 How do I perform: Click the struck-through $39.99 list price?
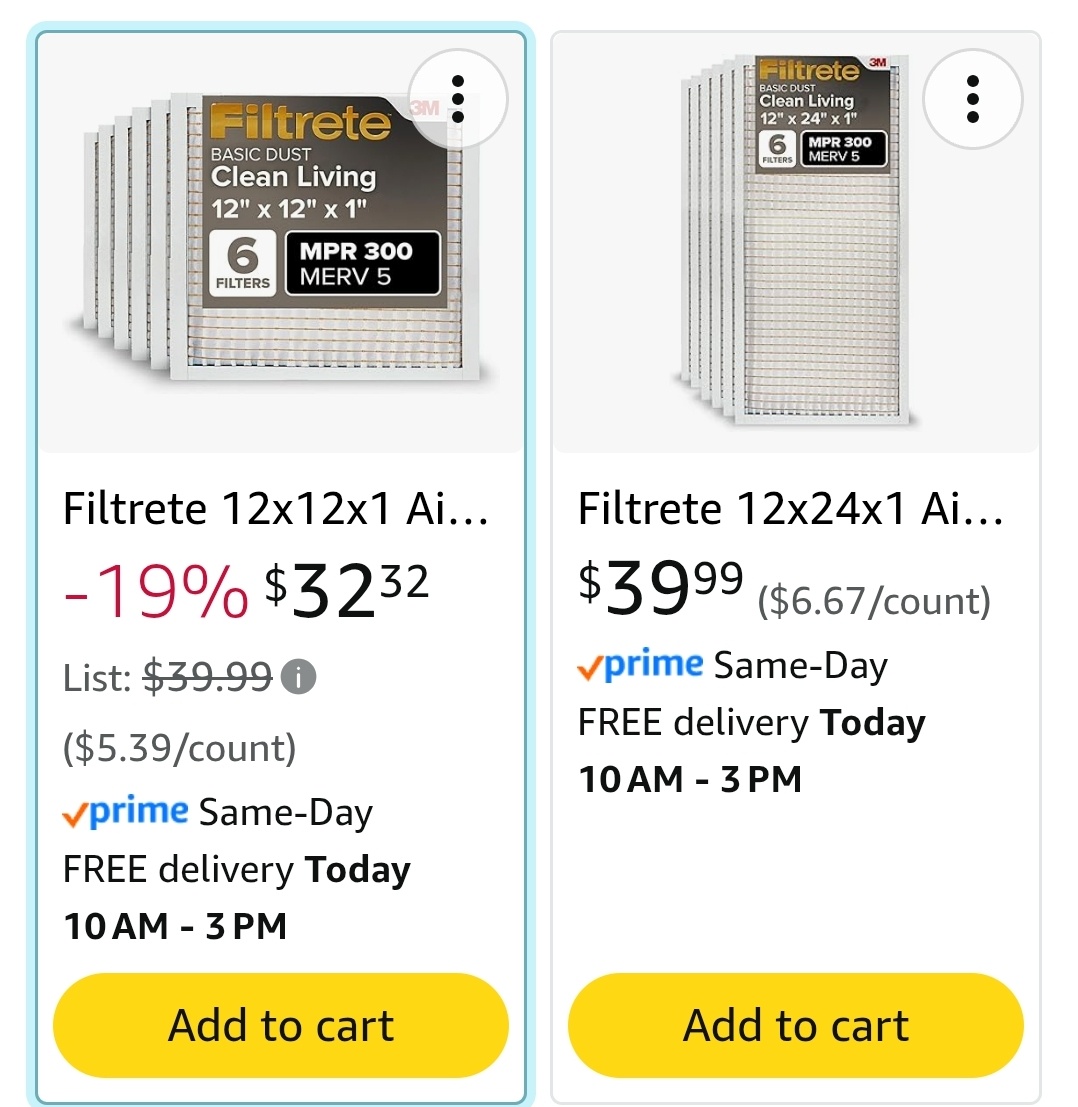[207, 678]
